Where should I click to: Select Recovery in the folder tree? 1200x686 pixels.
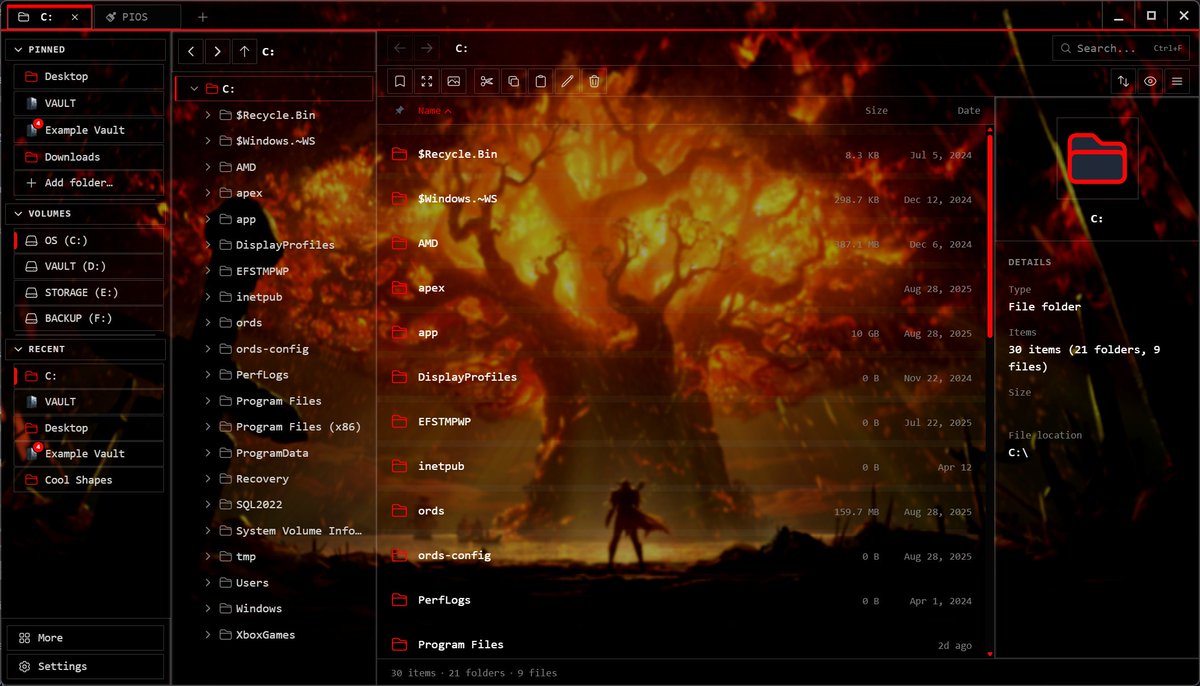(262, 479)
